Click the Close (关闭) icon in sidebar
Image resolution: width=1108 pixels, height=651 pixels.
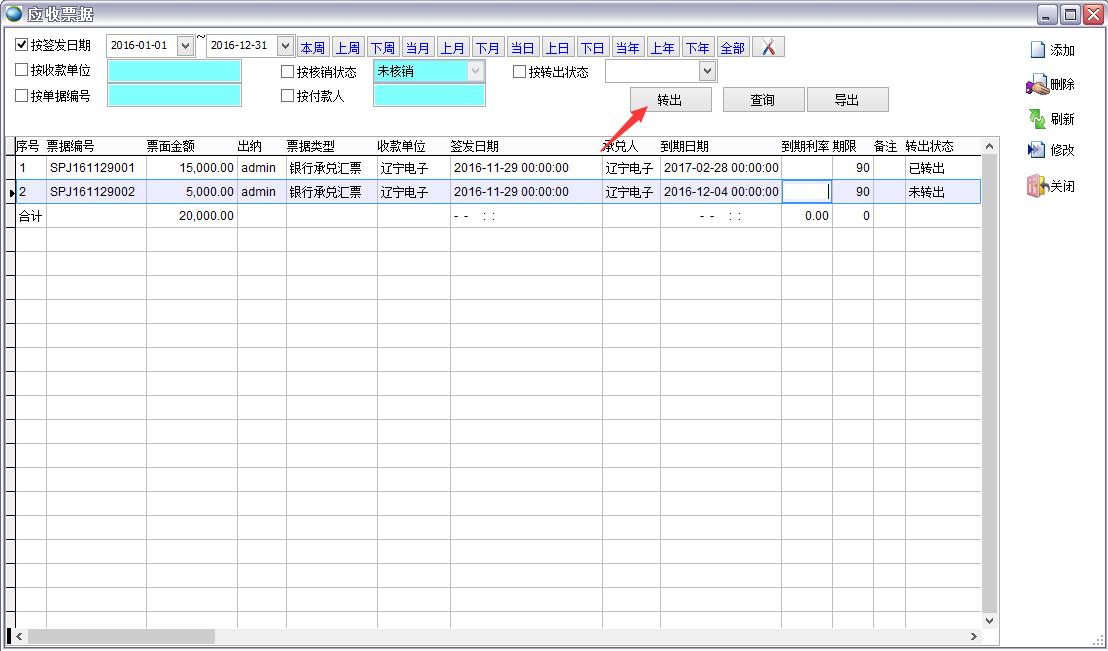coord(1037,186)
